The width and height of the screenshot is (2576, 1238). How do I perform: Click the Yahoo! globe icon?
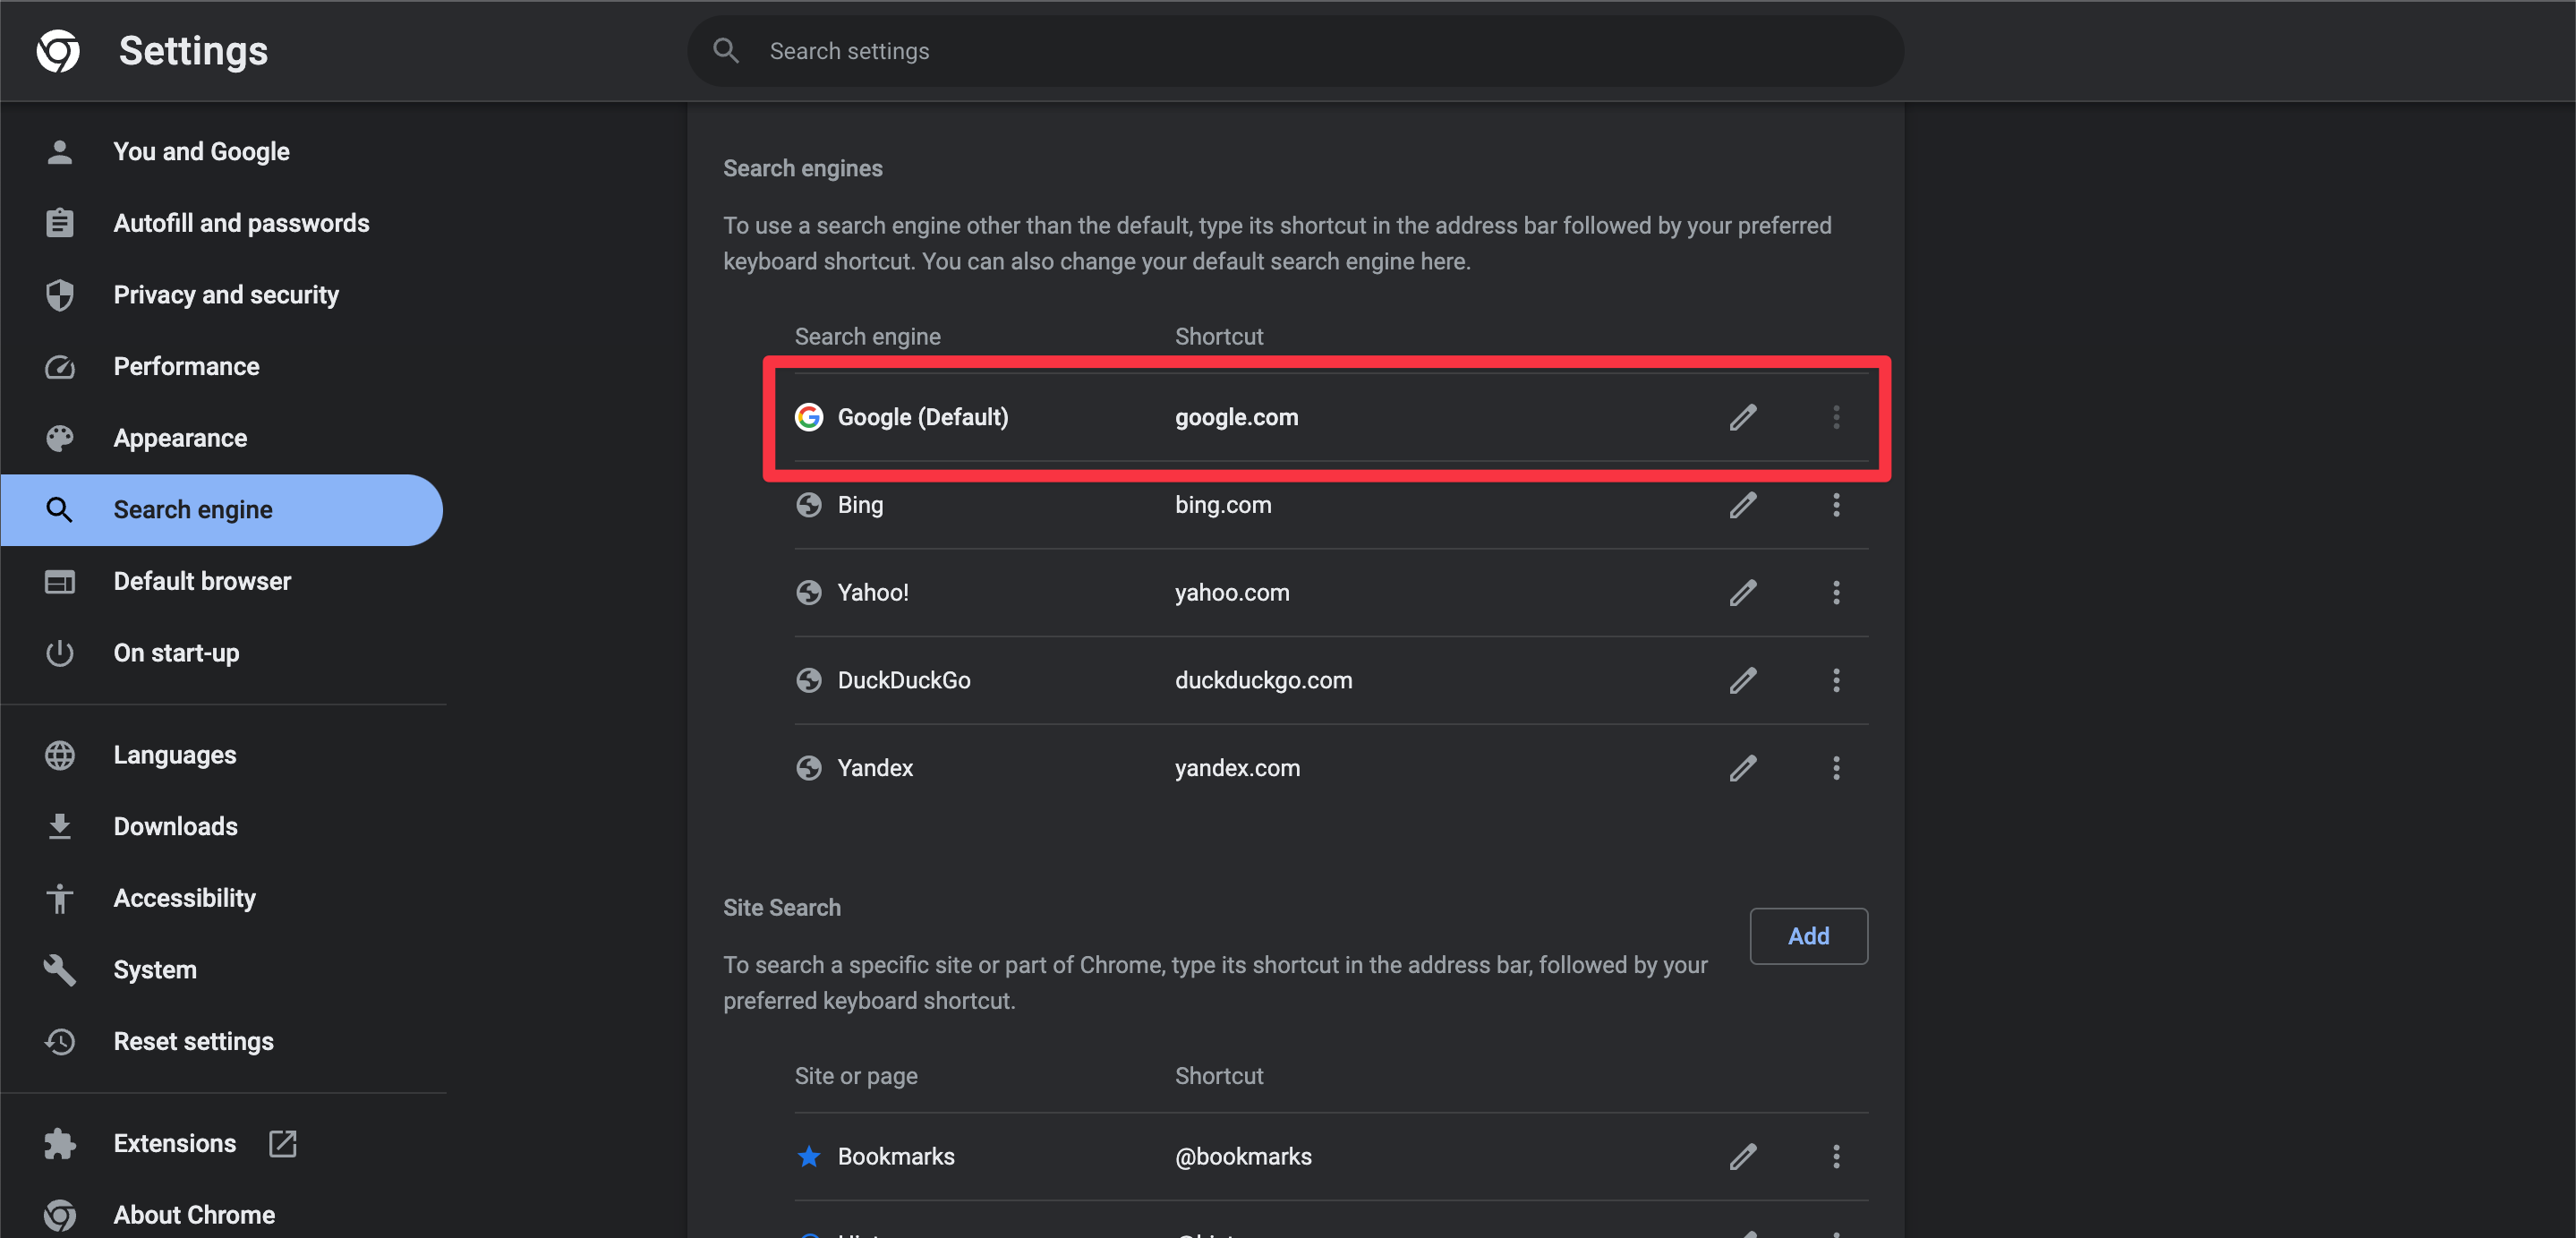(809, 592)
